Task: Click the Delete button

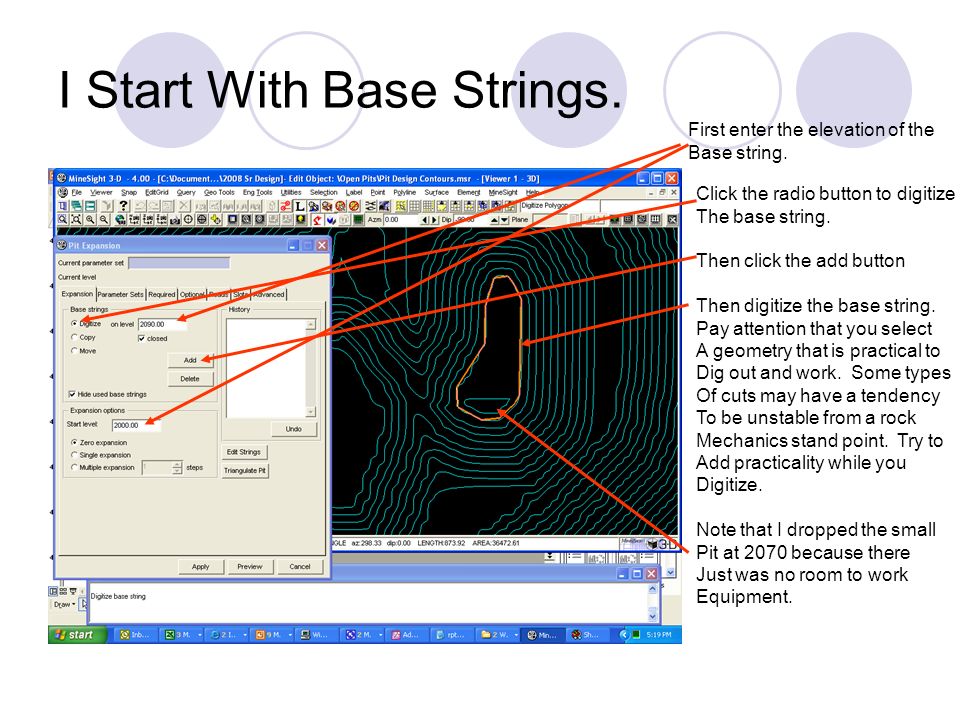Action: click(190, 378)
